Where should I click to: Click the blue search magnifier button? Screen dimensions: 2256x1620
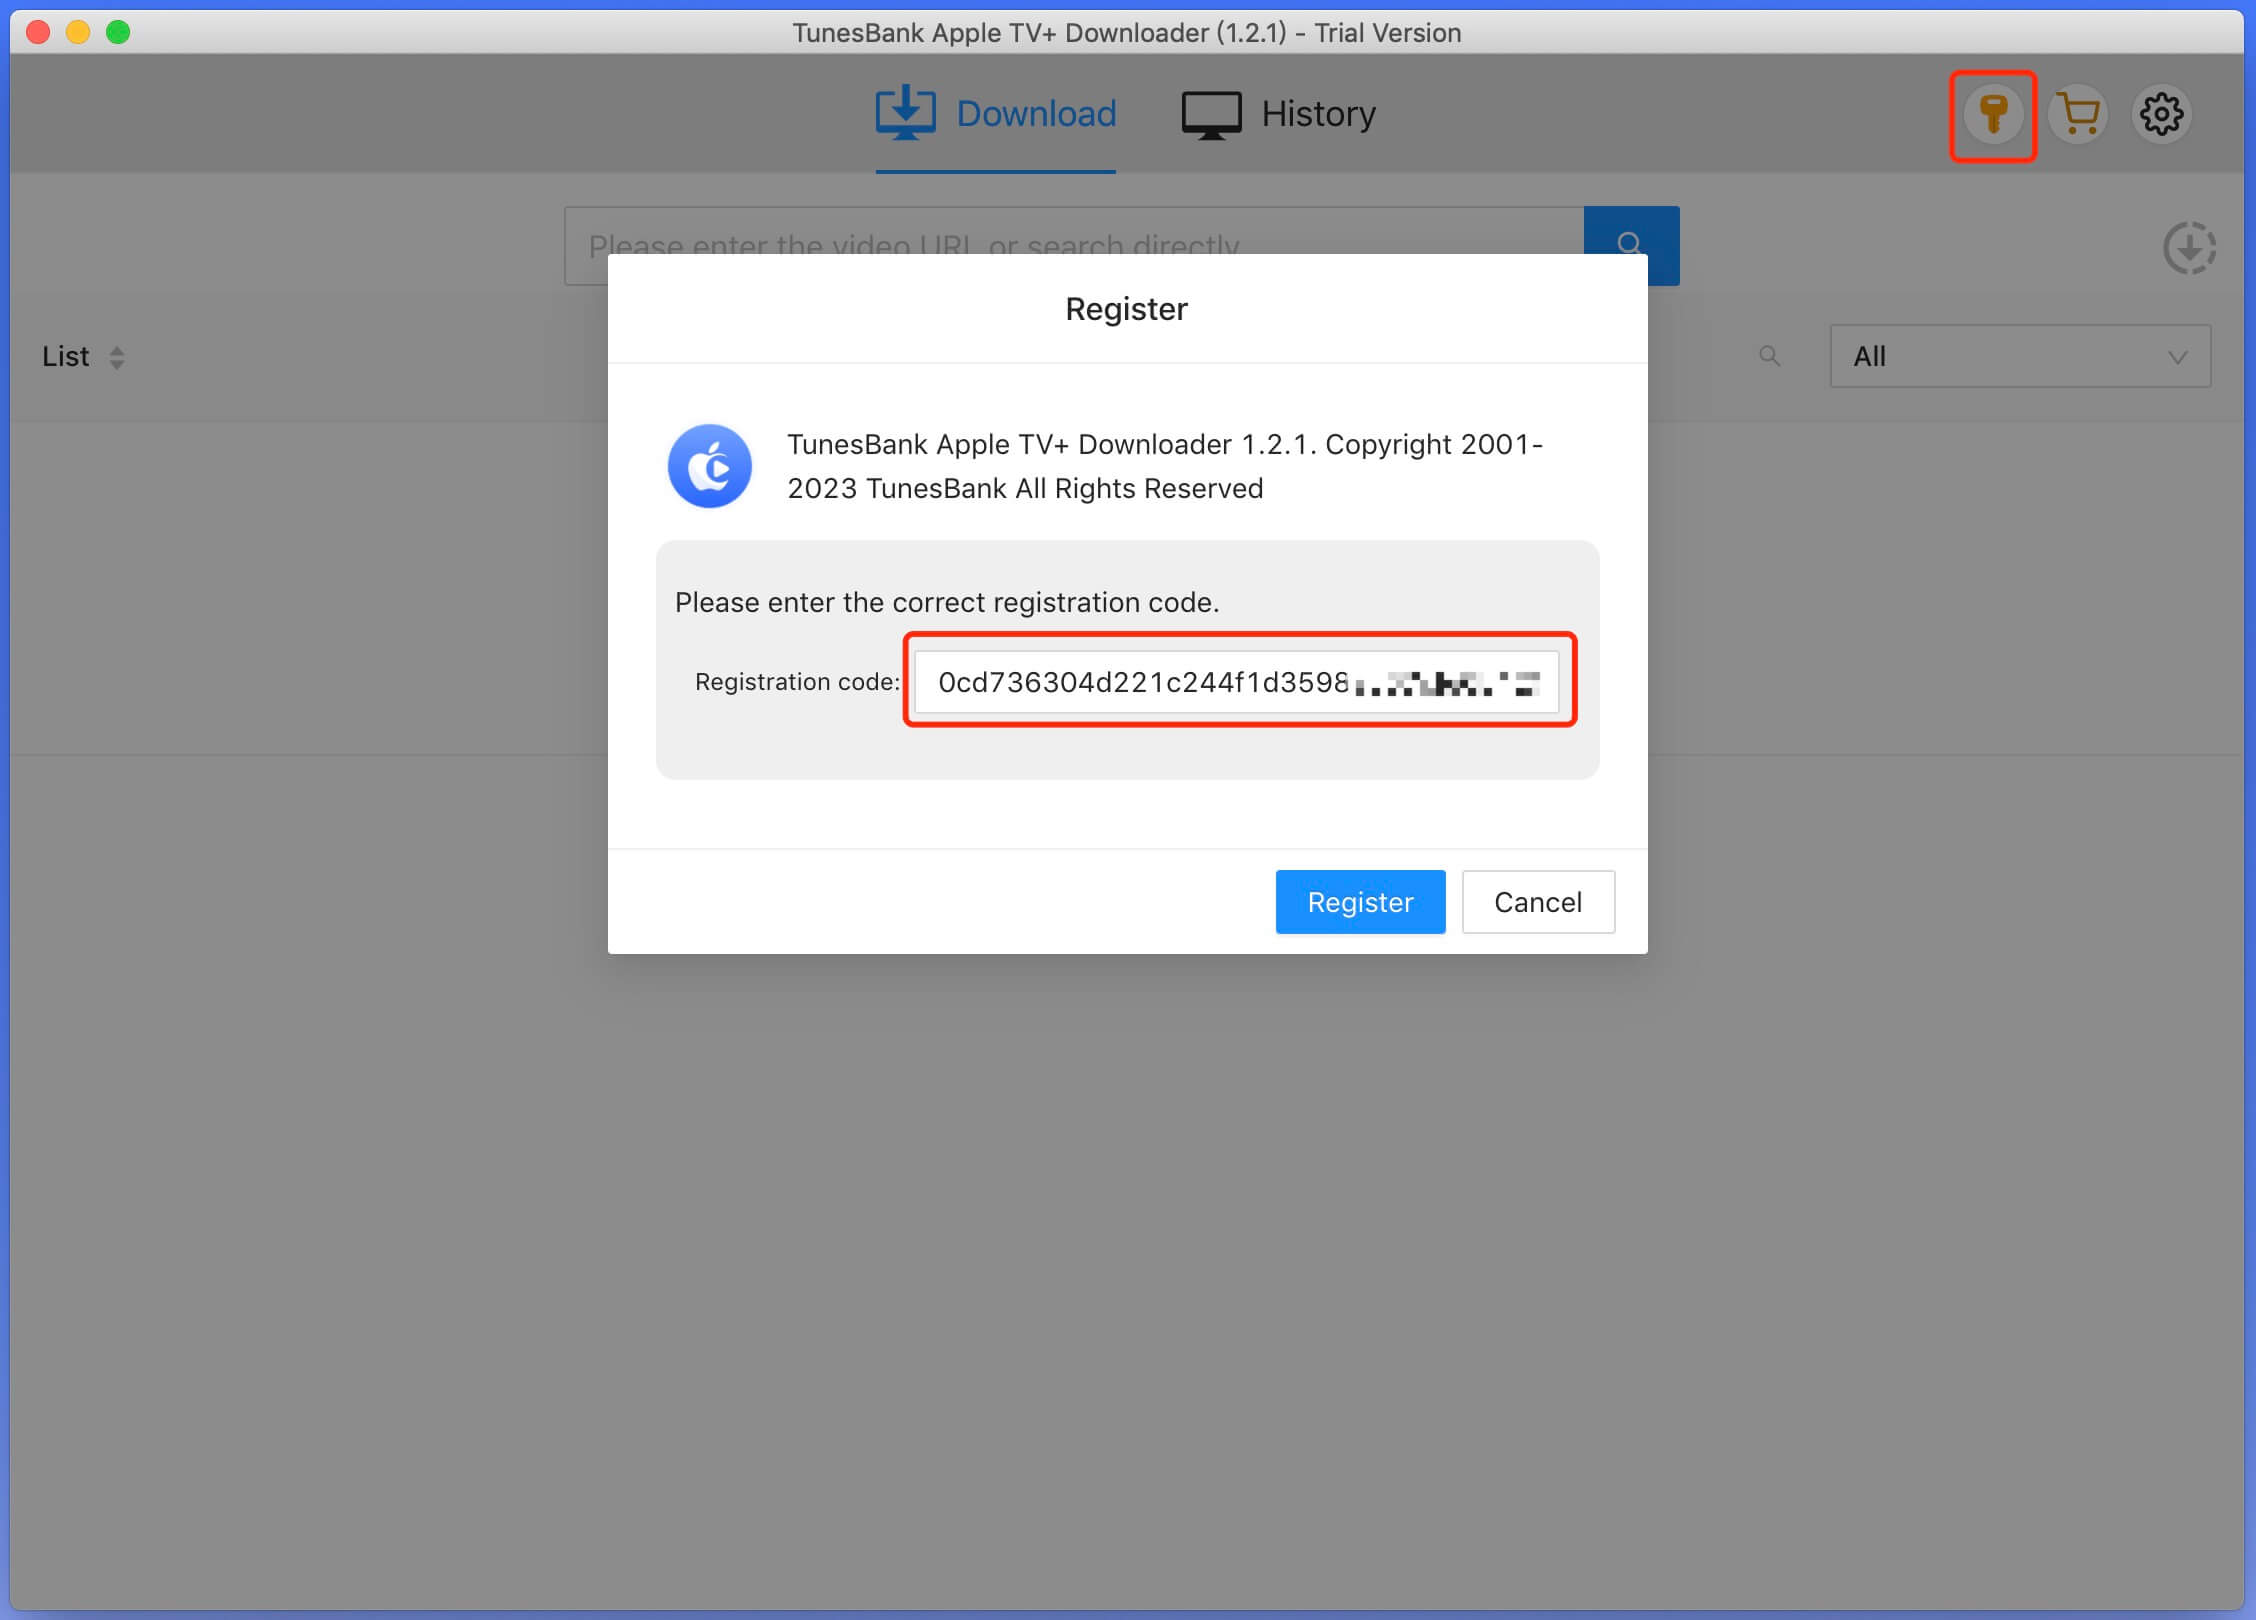click(x=1631, y=245)
